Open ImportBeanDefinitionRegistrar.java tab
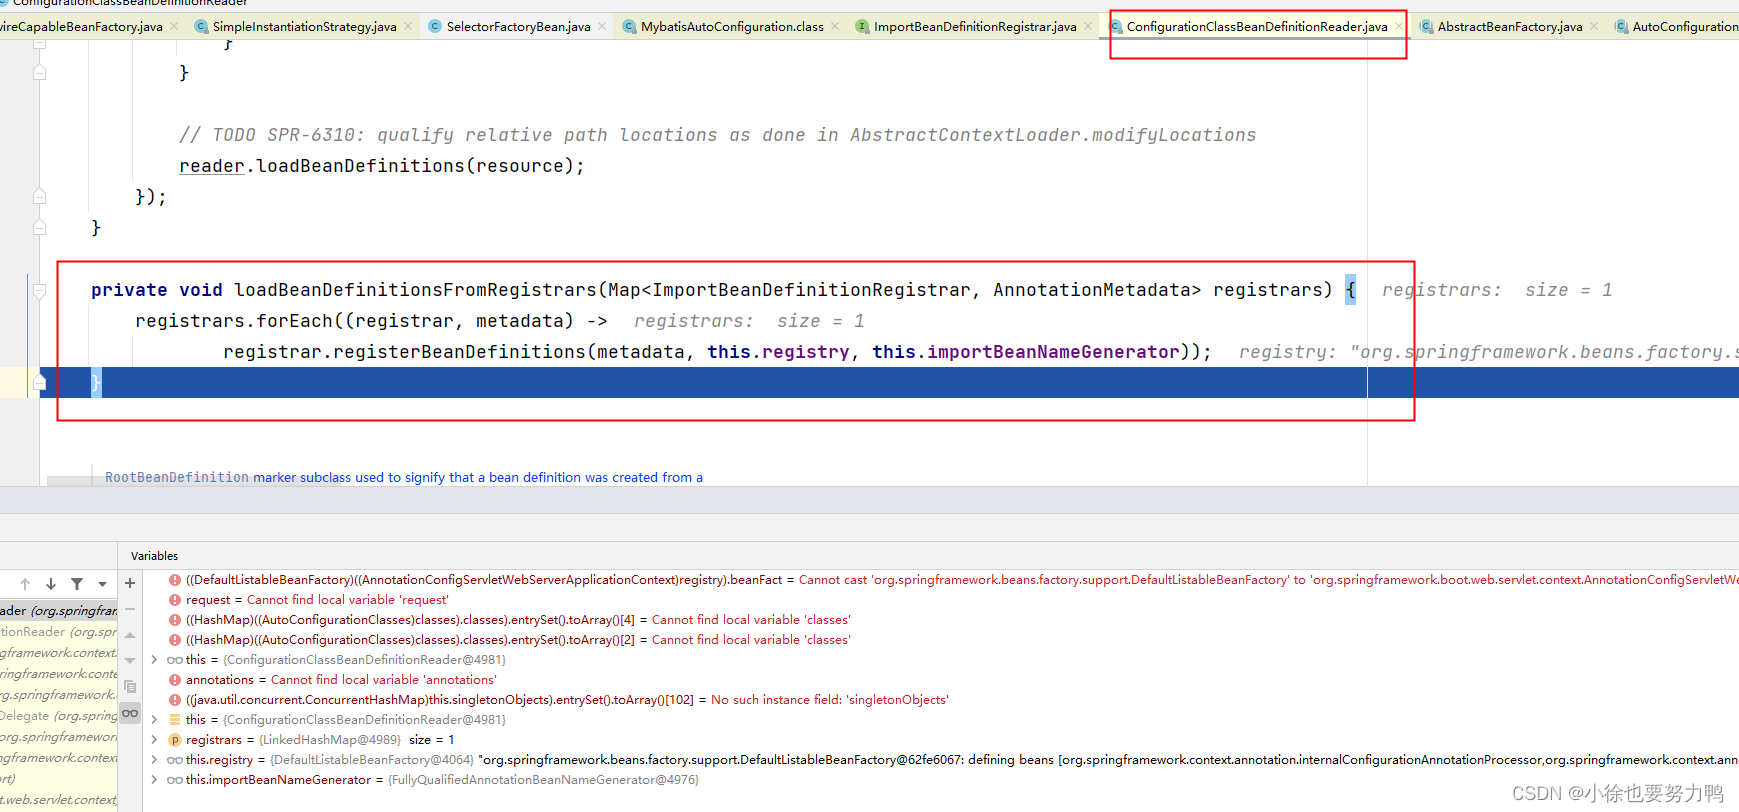The height and width of the screenshot is (812, 1739). pyautogui.click(x=975, y=27)
